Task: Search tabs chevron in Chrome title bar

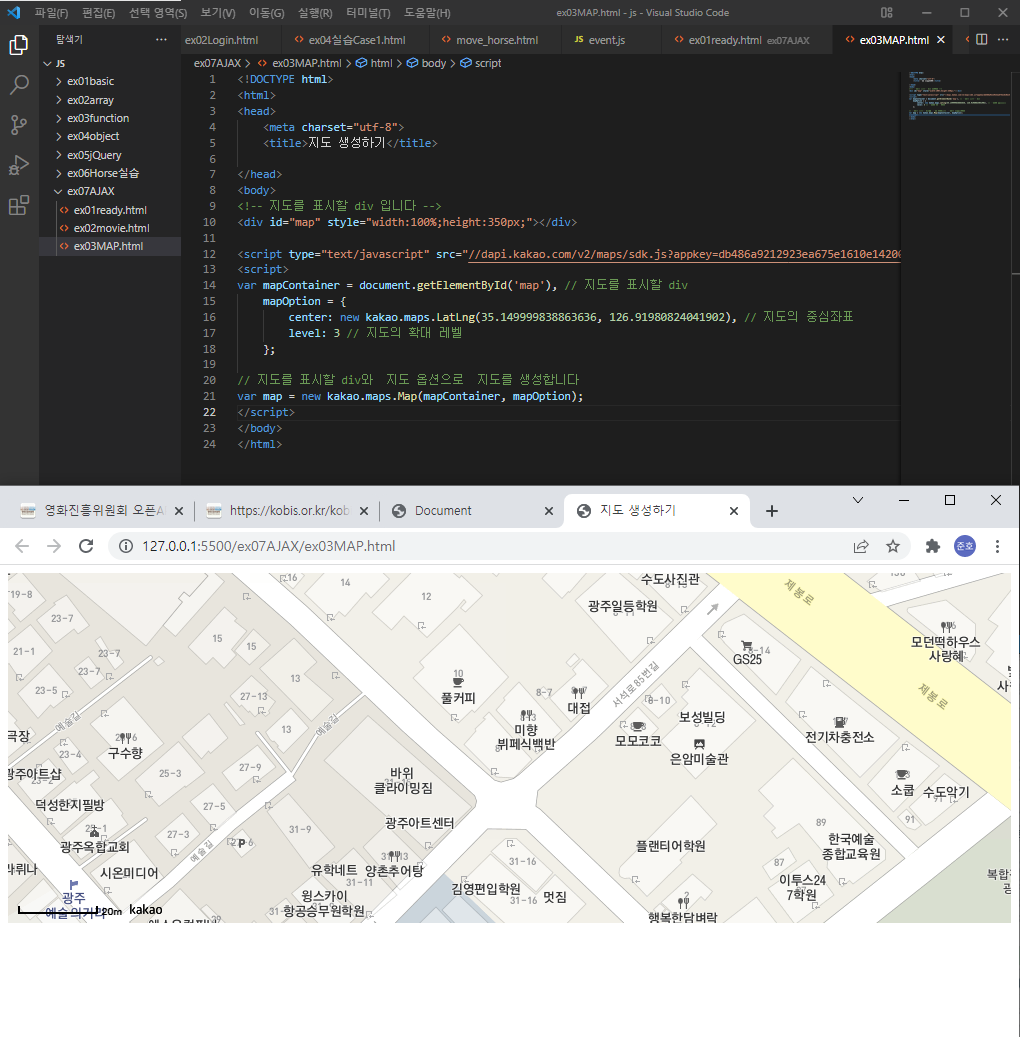Action: point(858,501)
